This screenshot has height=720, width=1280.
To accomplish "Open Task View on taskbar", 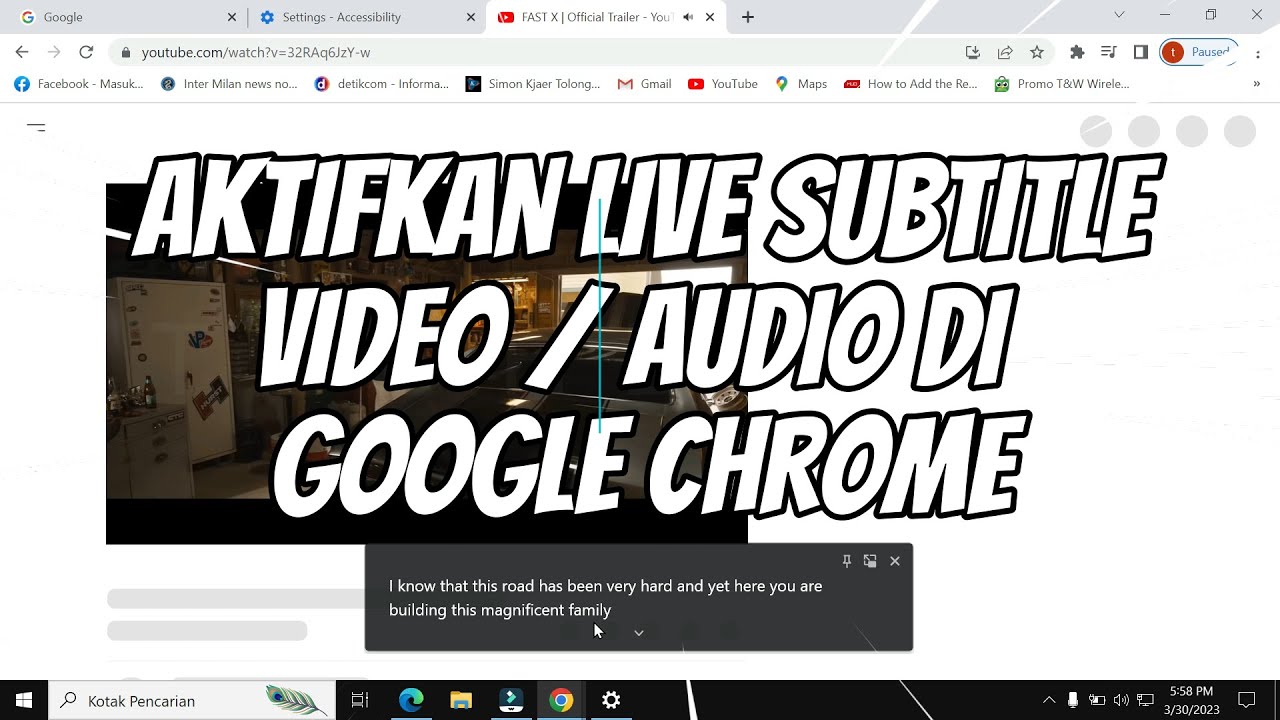I will pos(360,700).
